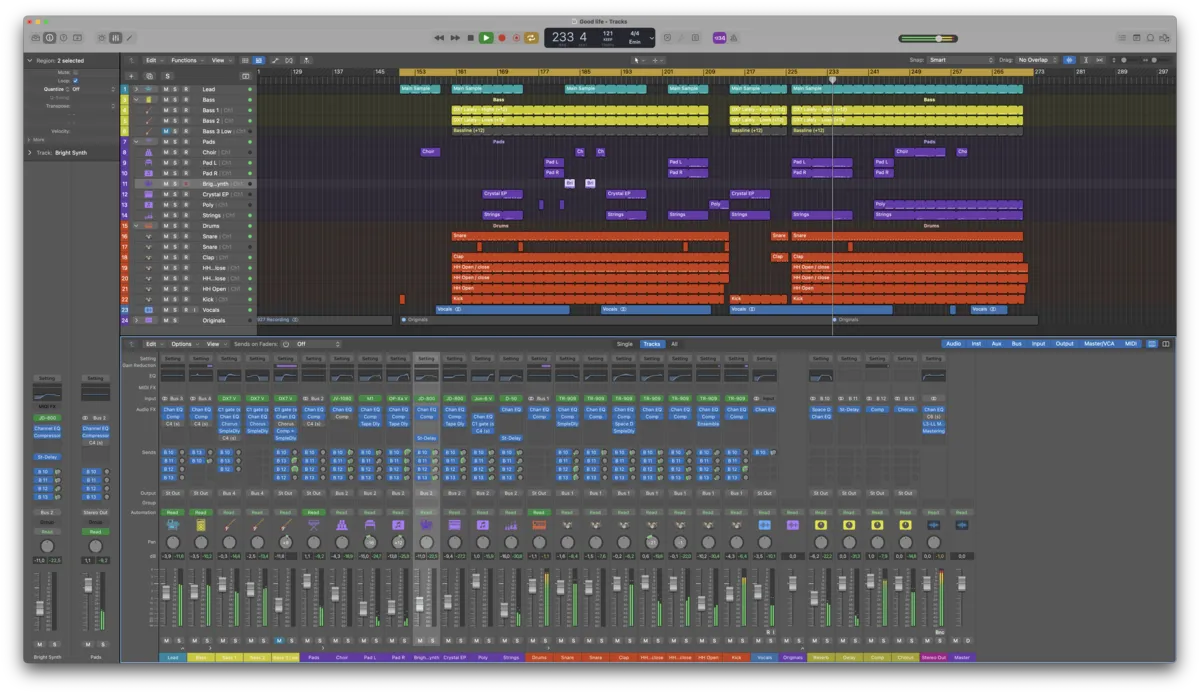
Task: Mute the Lead track
Action: [166, 89]
